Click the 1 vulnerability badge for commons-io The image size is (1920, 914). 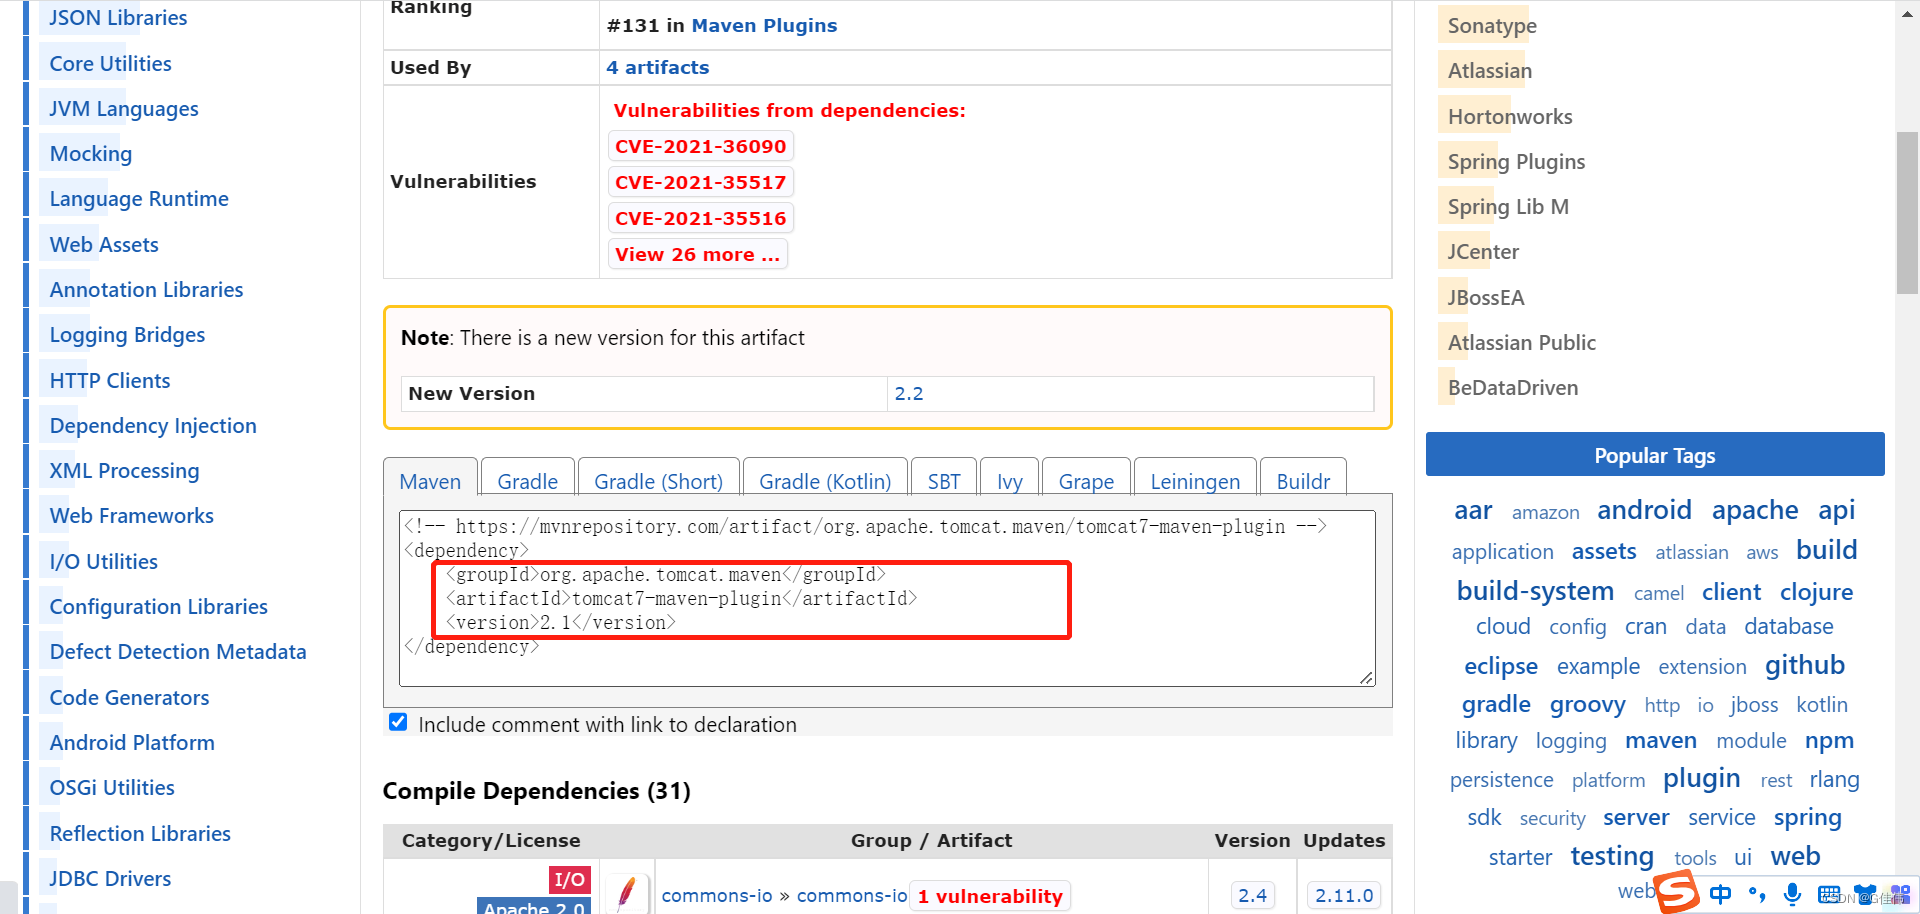[990, 896]
